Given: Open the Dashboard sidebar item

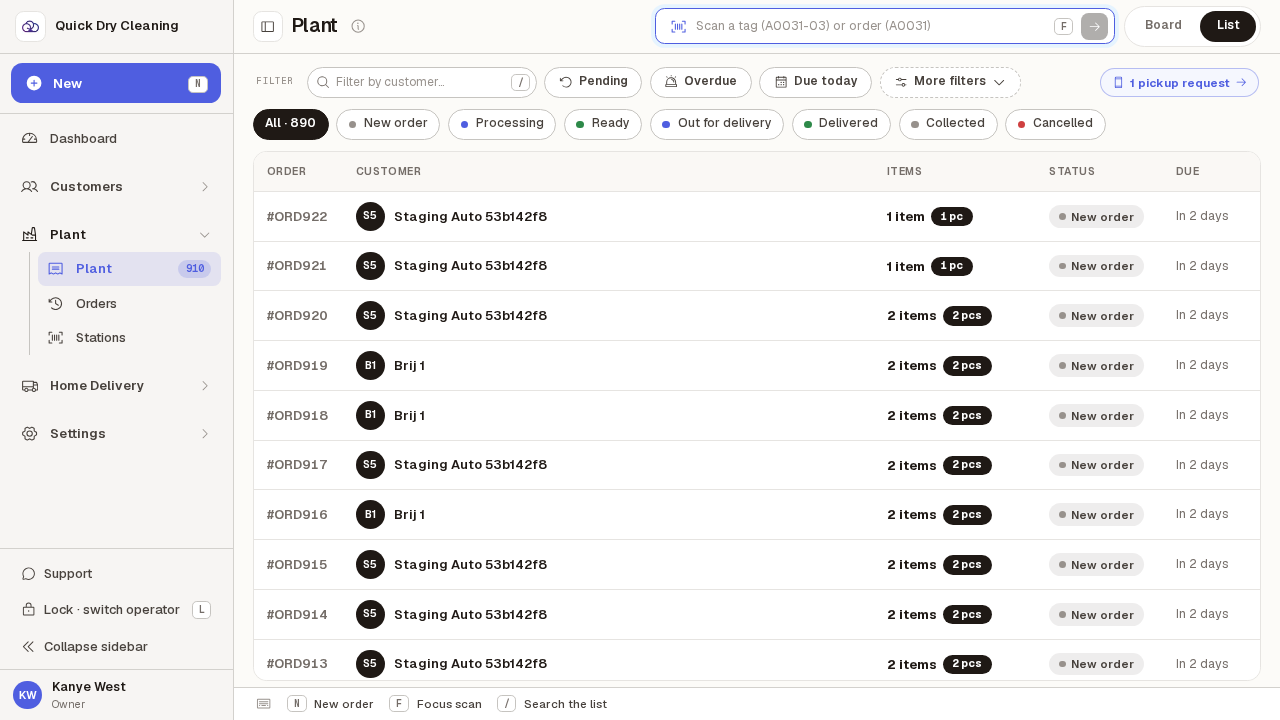Looking at the screenshot, I should (x=116, y=139).
